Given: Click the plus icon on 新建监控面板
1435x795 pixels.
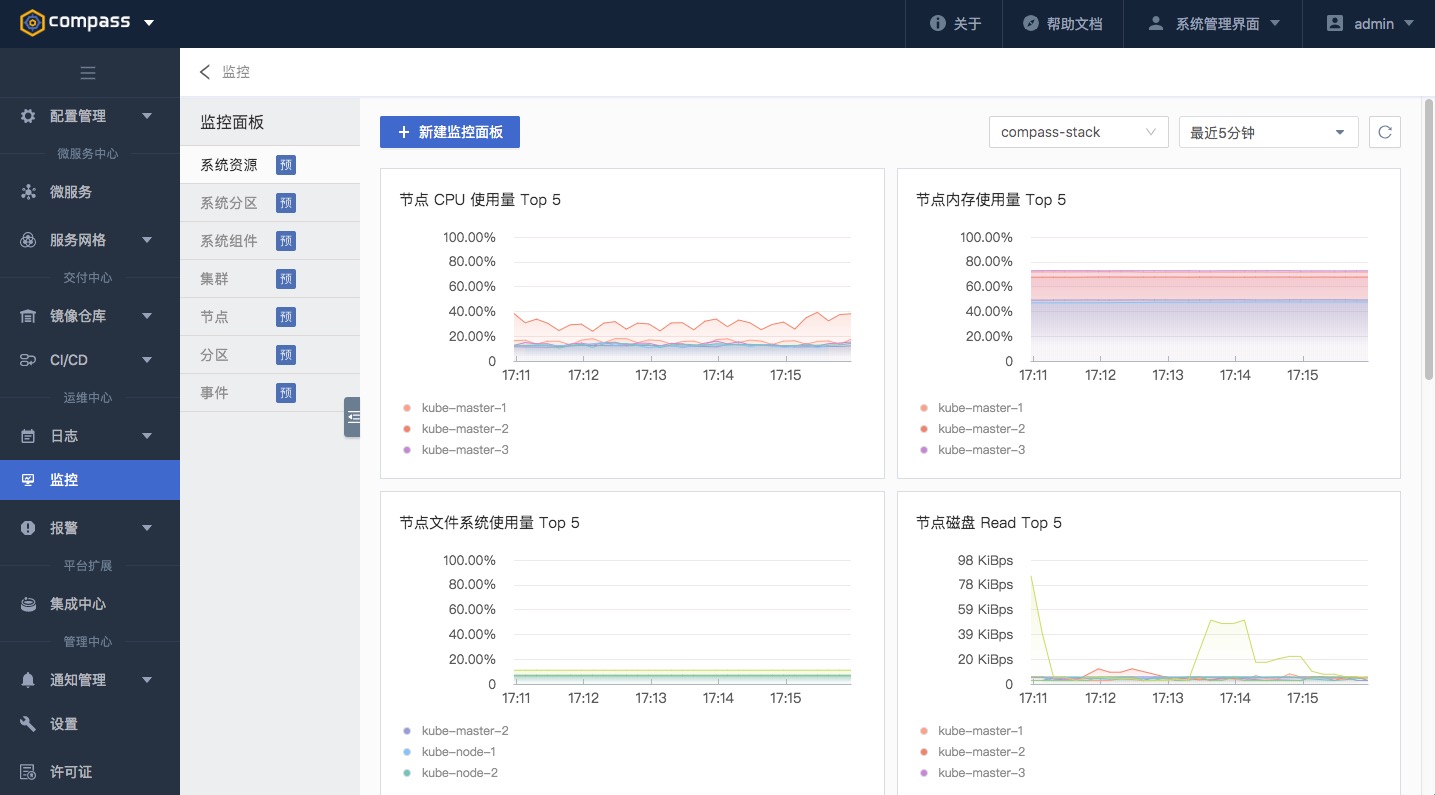Looking at the screenshot, I should click(x=404, y=132).
